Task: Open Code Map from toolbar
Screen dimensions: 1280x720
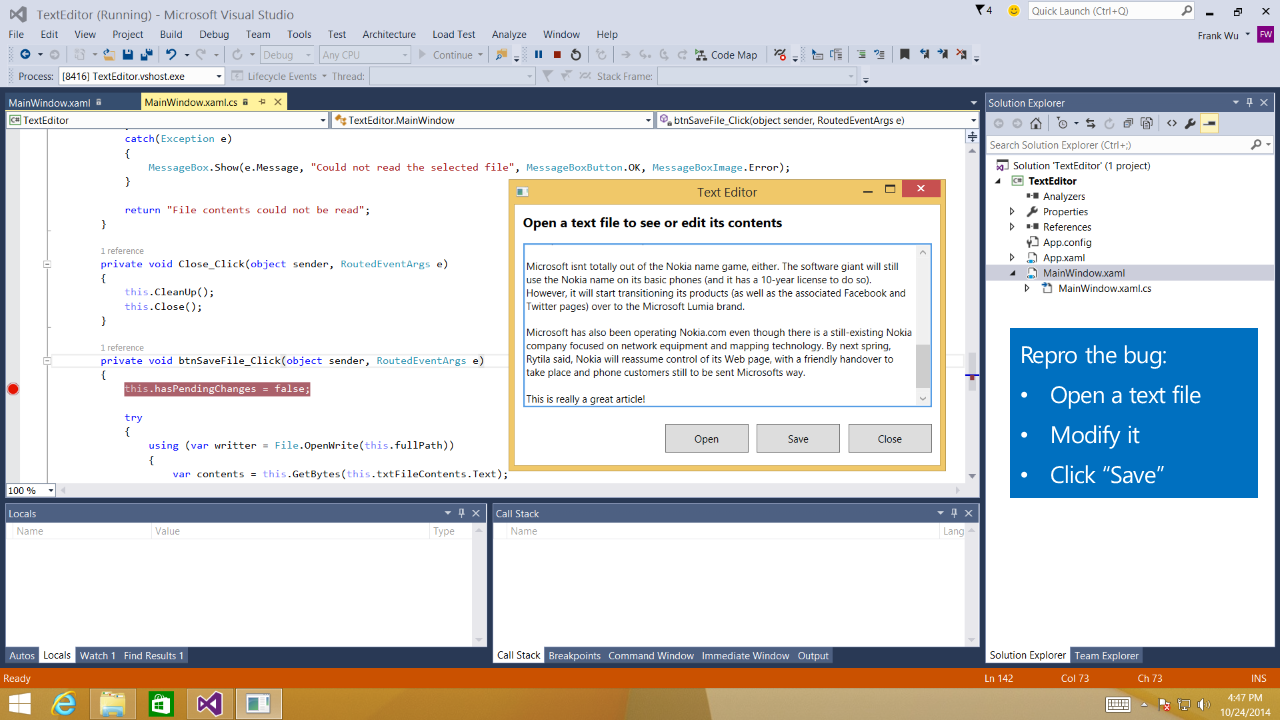Action: click(726, 55)
